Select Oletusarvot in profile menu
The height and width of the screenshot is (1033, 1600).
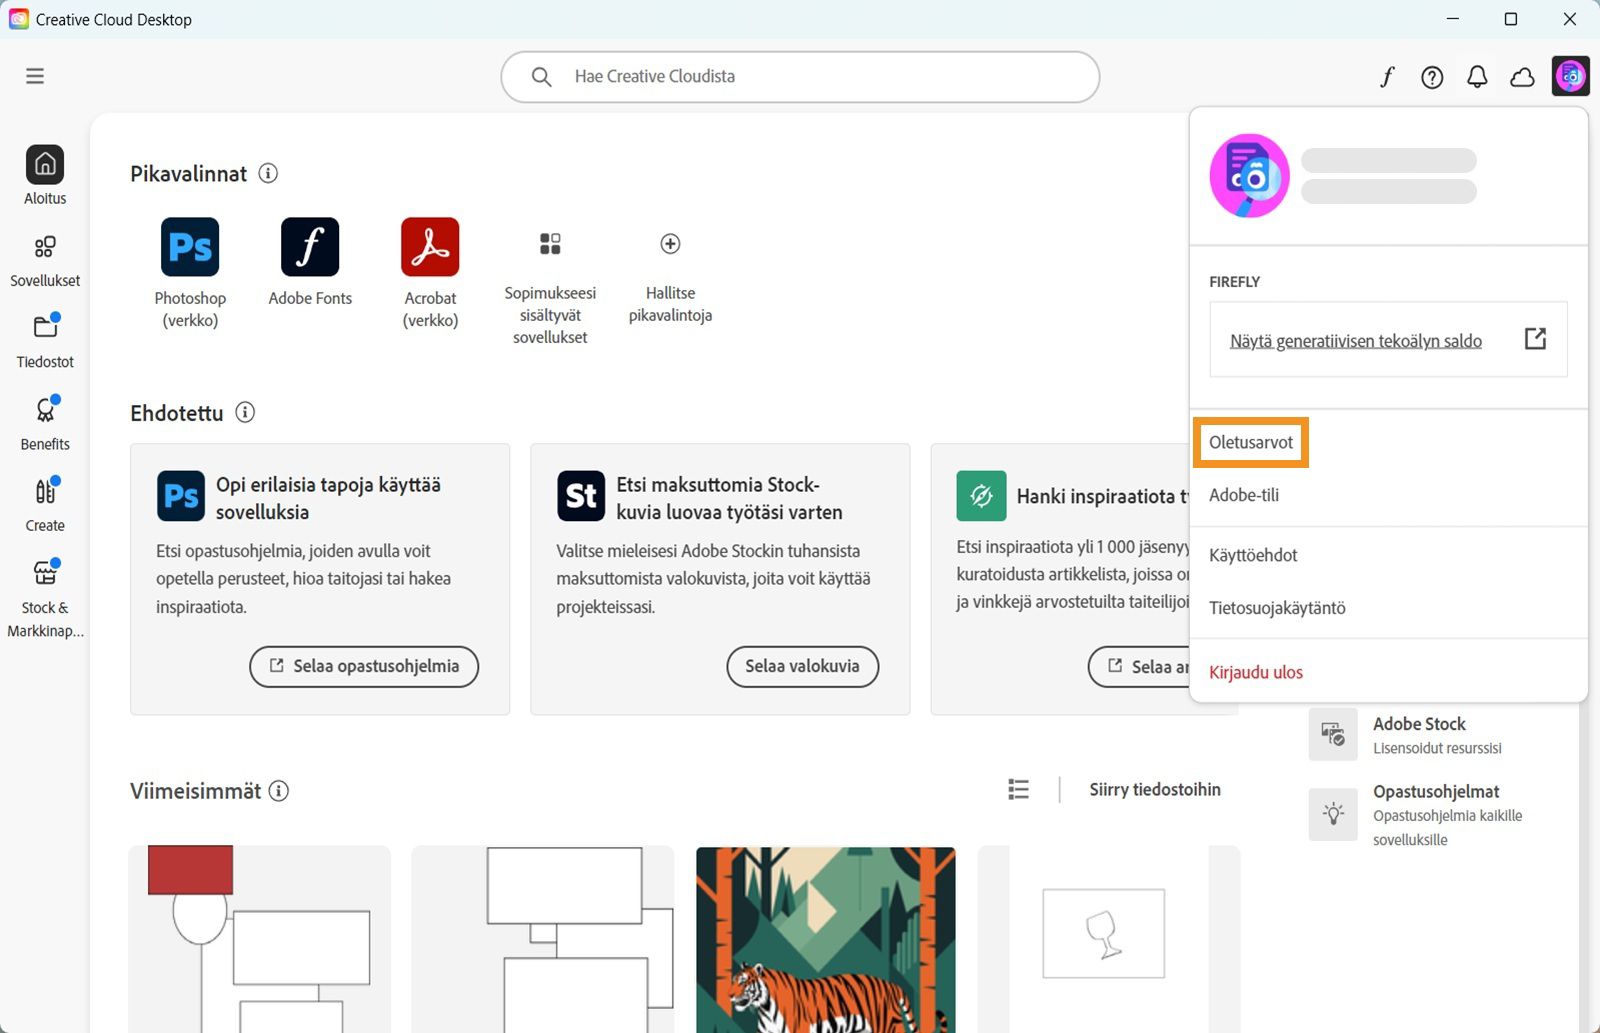coord(1251,442)
